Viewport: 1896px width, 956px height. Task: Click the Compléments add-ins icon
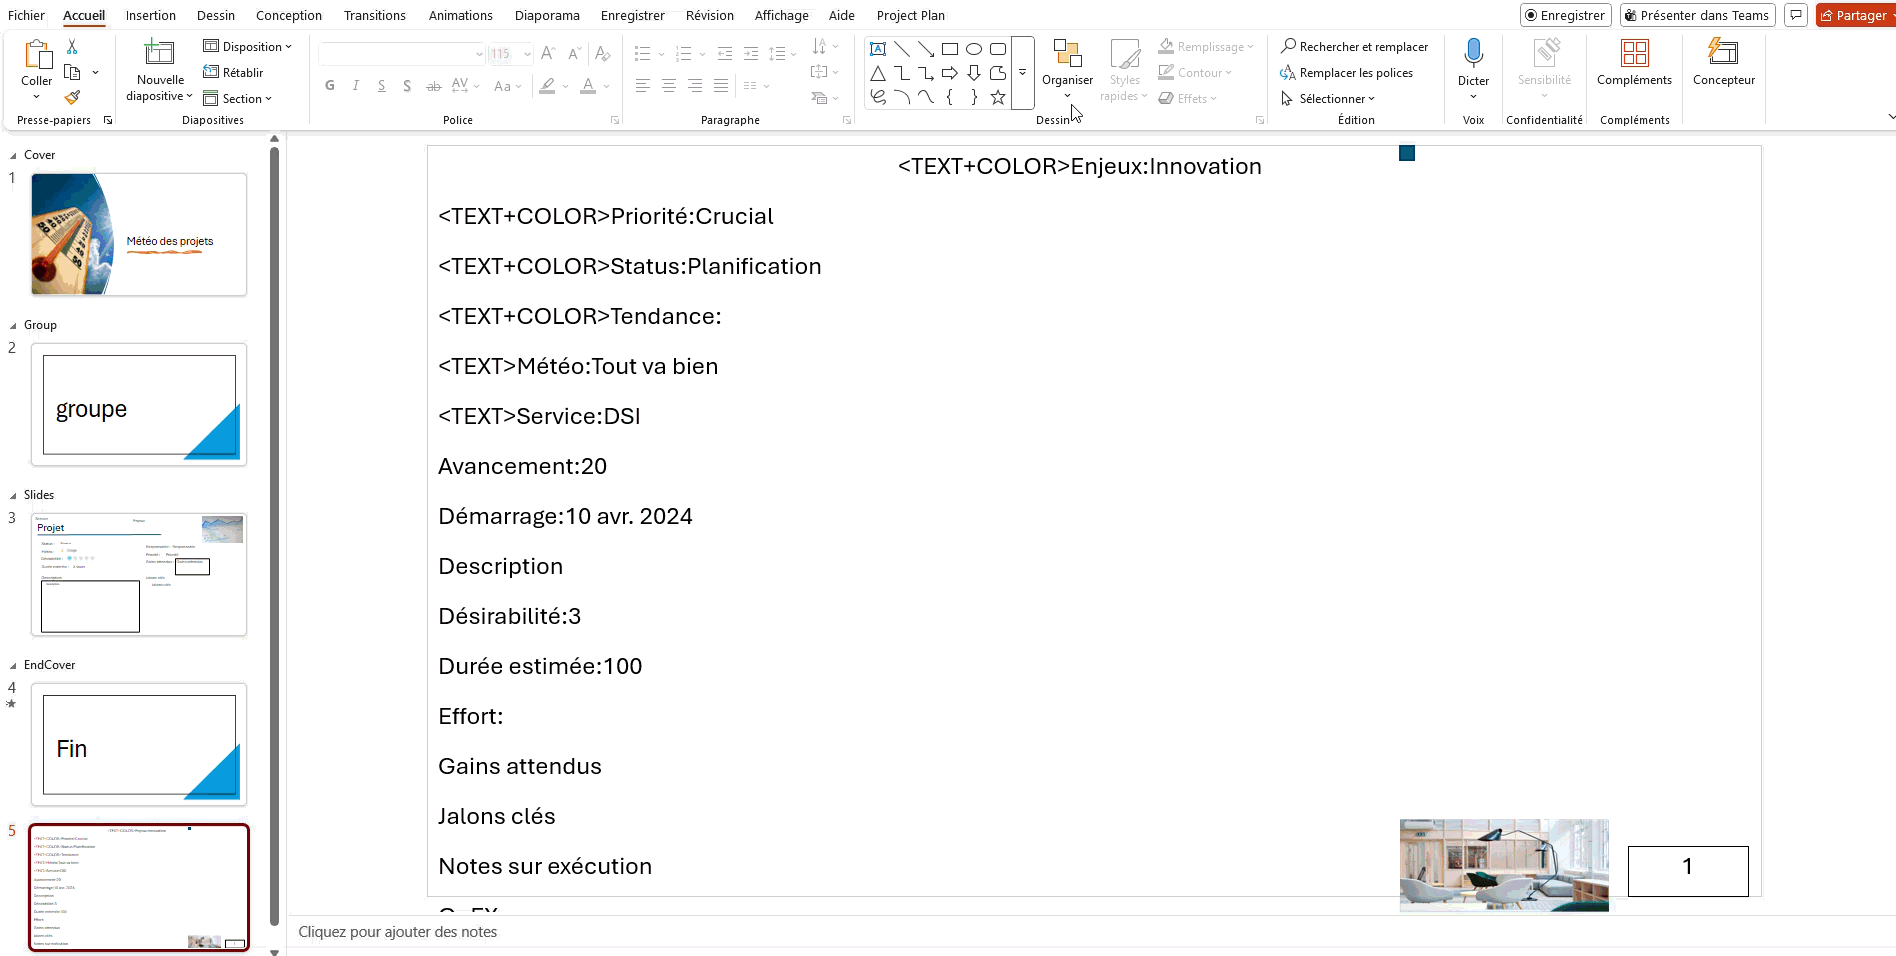[1634, 53]
